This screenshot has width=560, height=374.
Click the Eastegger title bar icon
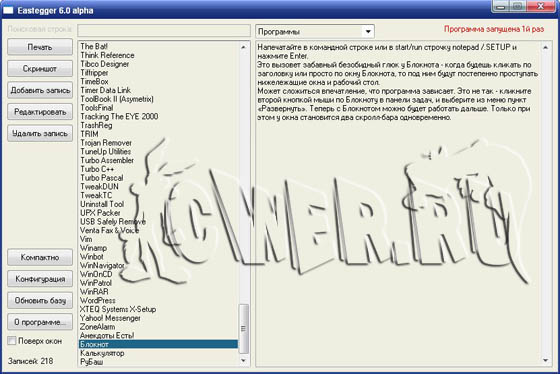click(8, 10)
